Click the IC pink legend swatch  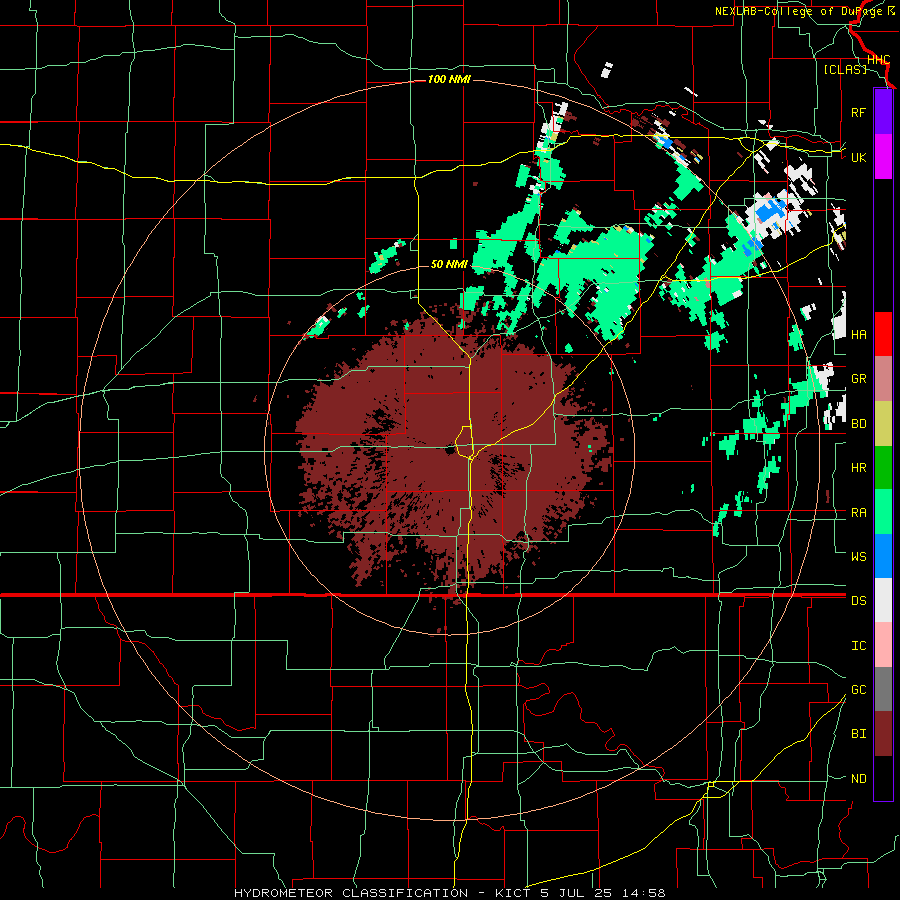pos(883,645)
